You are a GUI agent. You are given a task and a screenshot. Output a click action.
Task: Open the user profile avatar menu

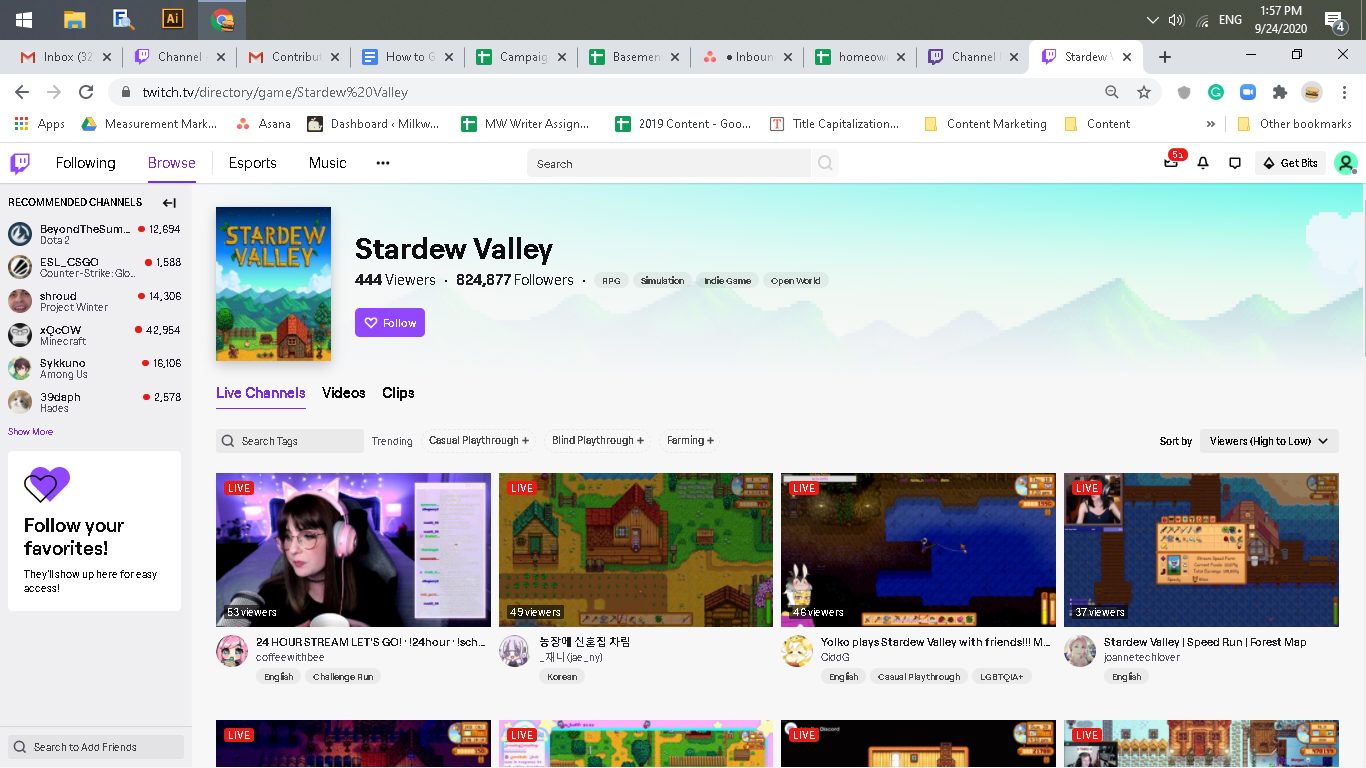click(x=1346, y=163)
